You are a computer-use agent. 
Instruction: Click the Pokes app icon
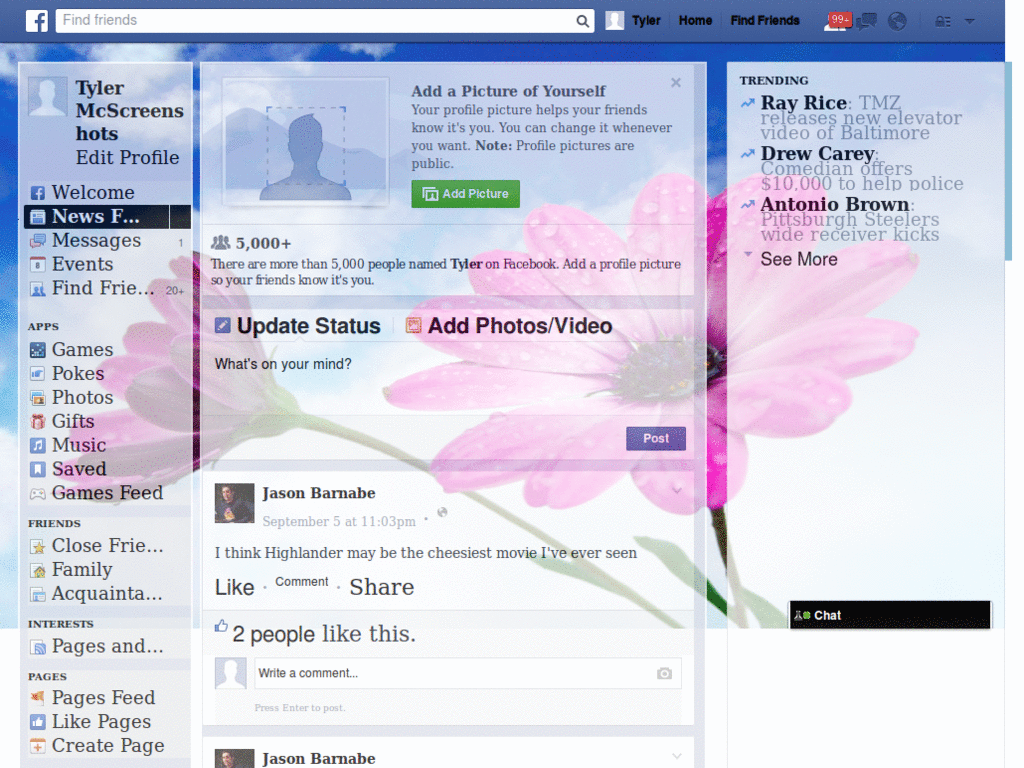pos(38,374)
